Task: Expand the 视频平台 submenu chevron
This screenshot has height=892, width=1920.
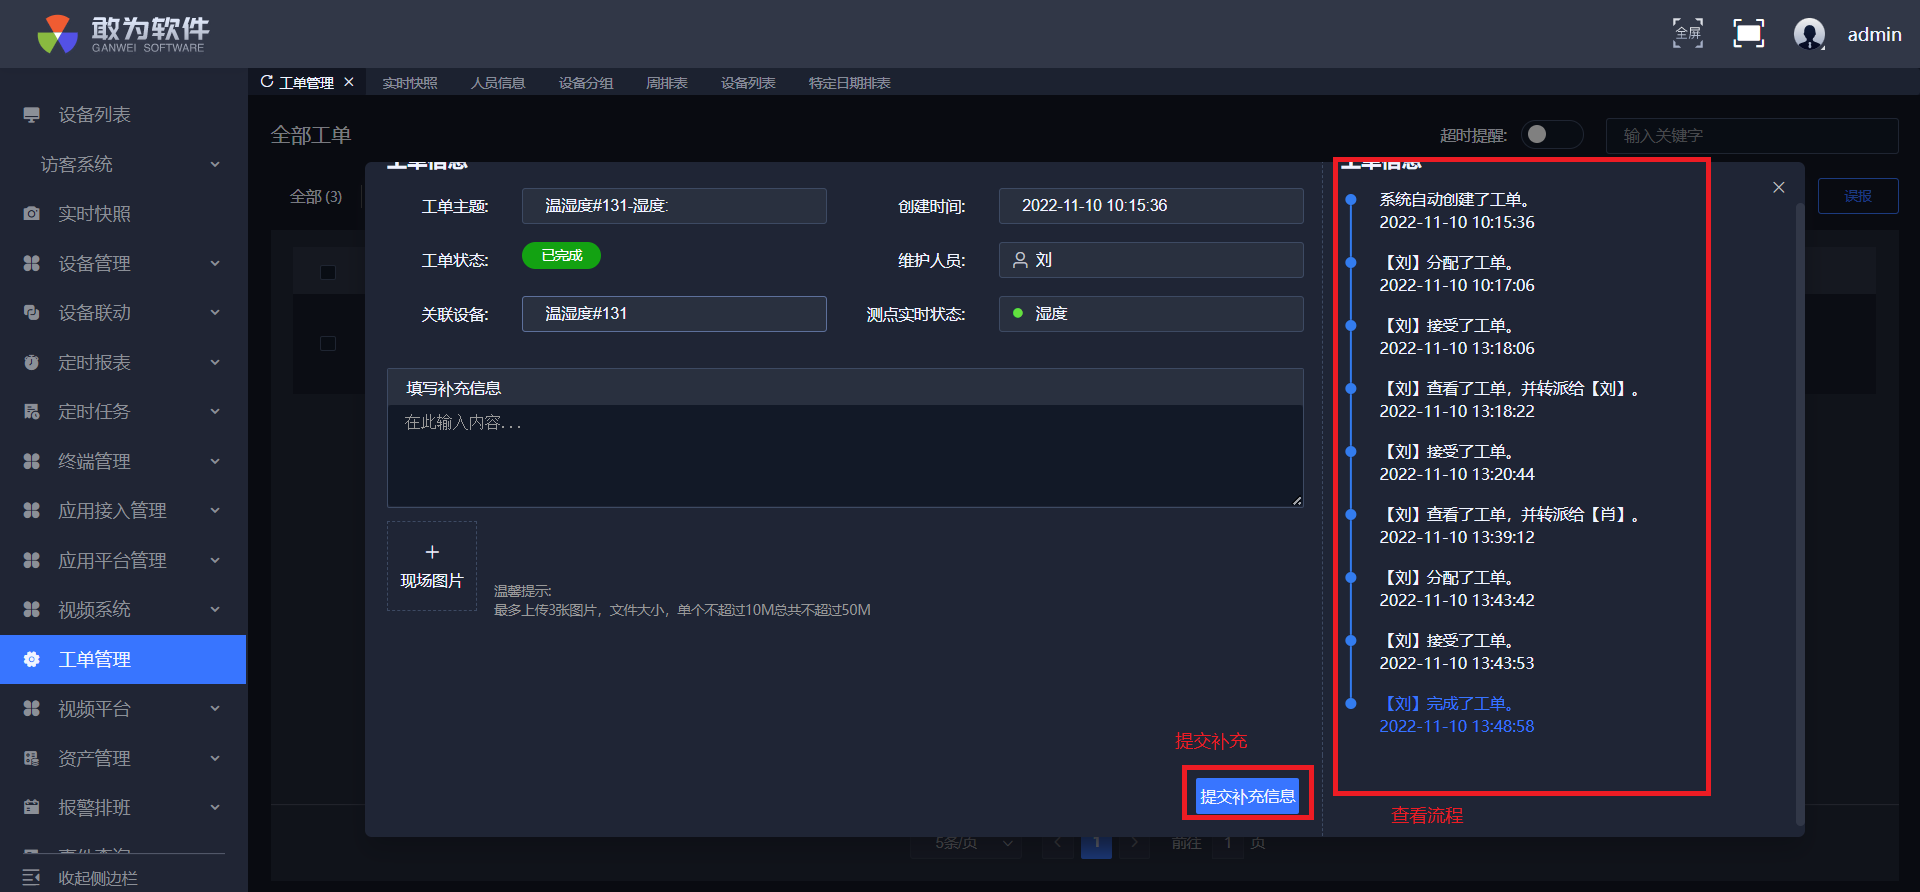Action: coord(215,709)
